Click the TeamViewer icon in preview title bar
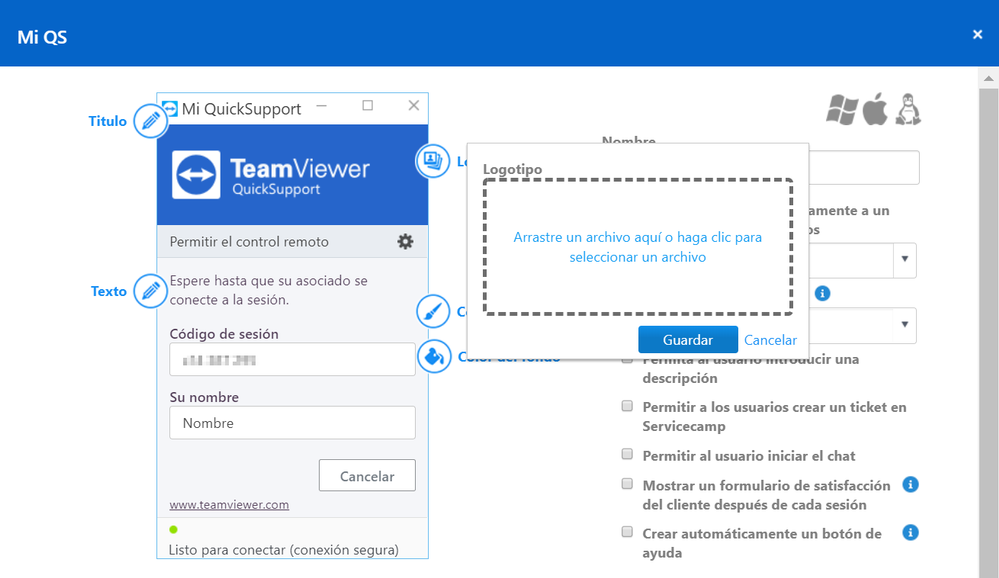 pos(170,108)
